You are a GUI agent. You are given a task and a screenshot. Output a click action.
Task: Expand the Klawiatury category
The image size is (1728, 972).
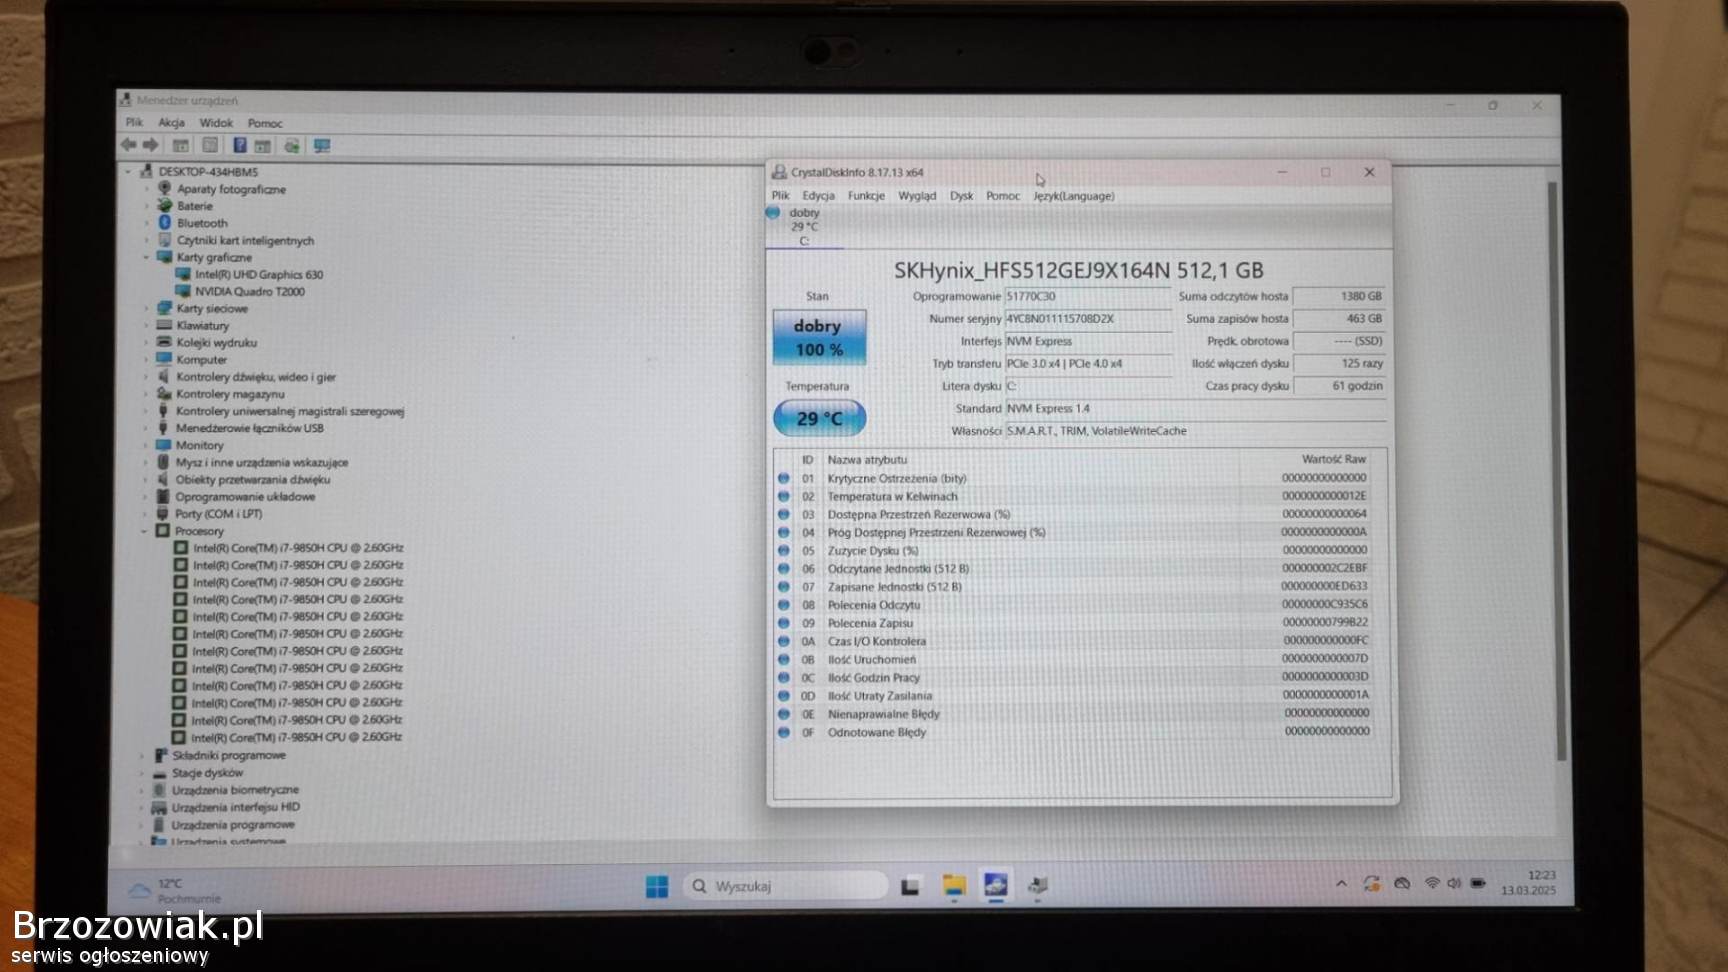click(x=146, y=325)
